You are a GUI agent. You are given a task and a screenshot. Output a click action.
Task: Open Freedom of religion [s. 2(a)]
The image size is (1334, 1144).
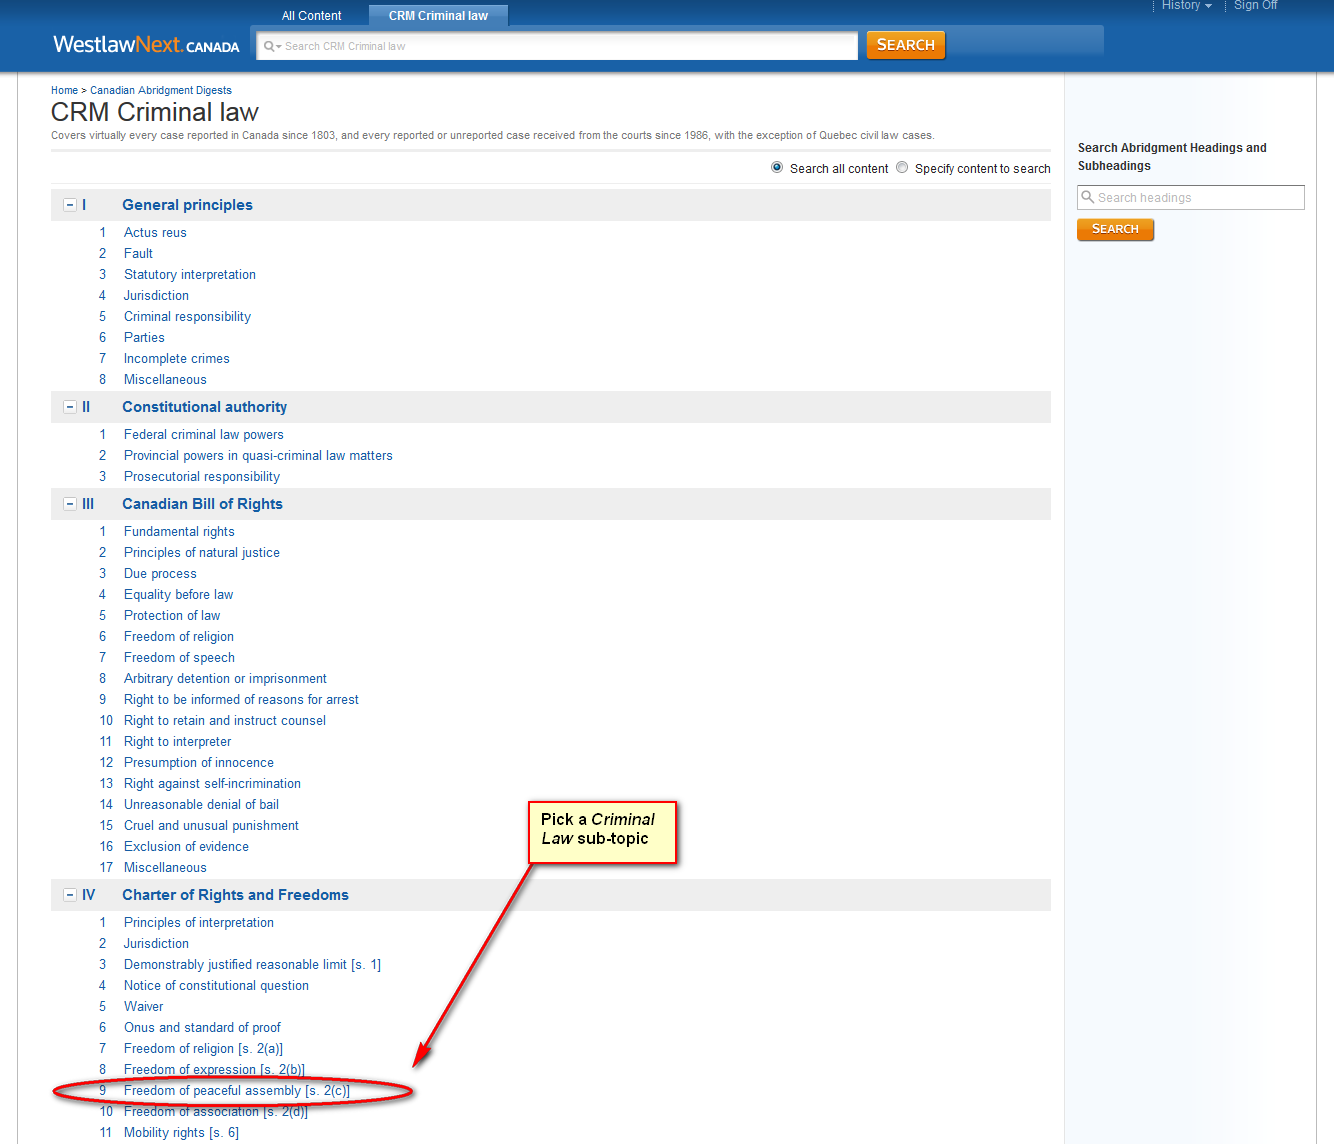pyautogui.click(x=203, y=1049)
